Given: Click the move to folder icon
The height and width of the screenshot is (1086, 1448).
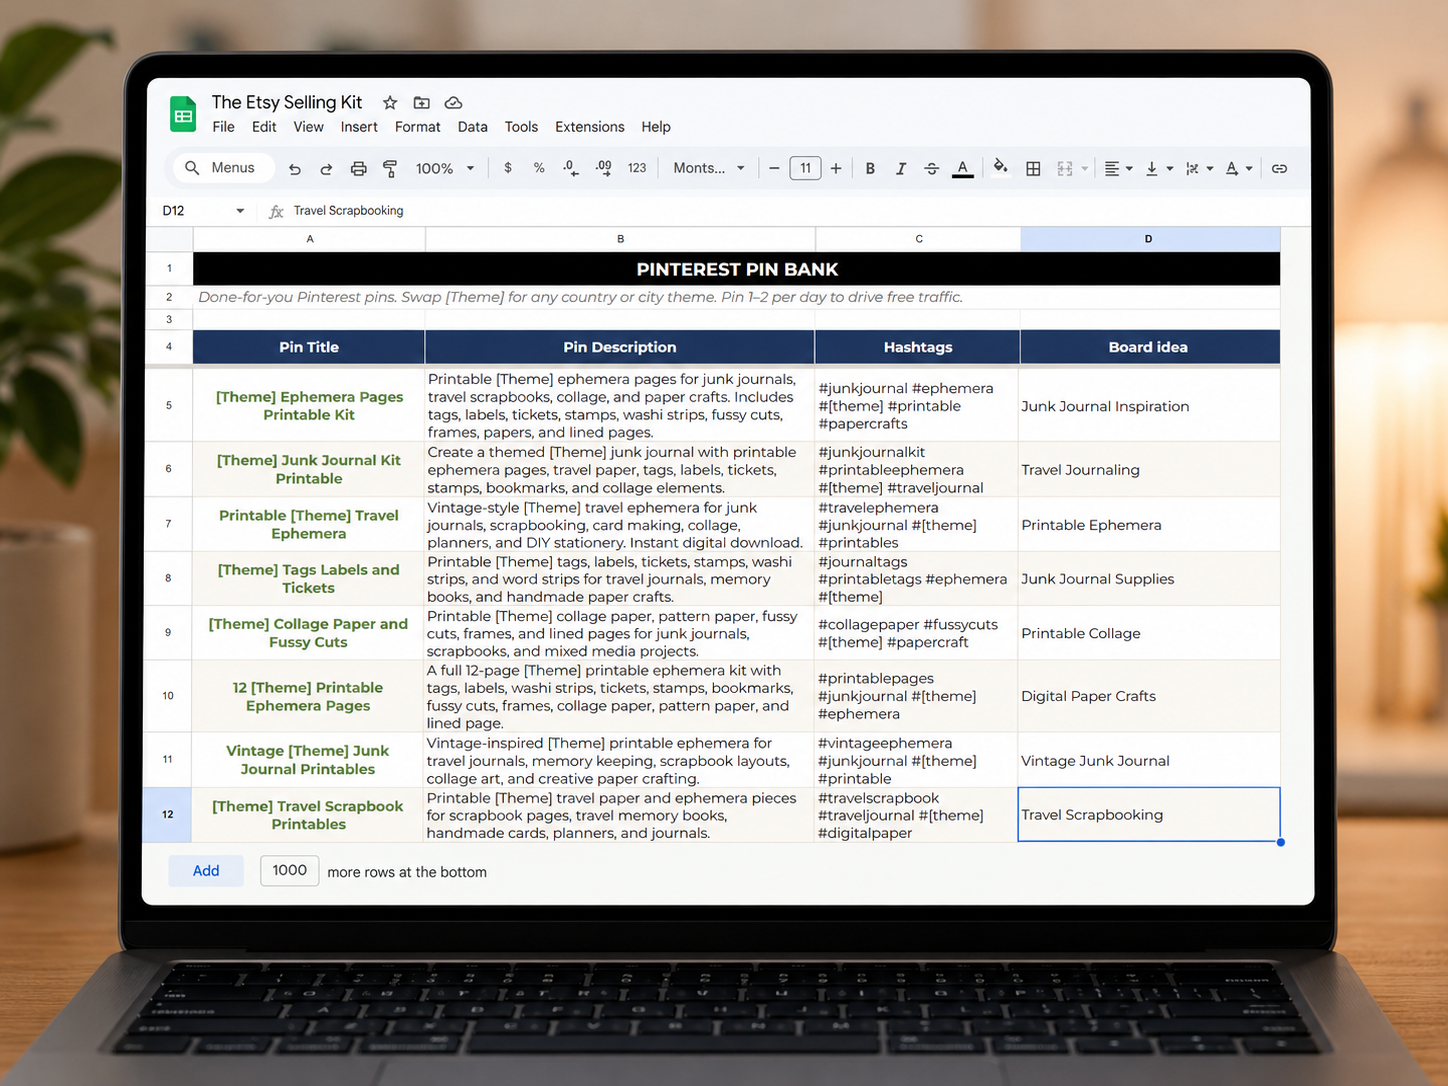Looking at the screenshot, I should tap(422, 103).
